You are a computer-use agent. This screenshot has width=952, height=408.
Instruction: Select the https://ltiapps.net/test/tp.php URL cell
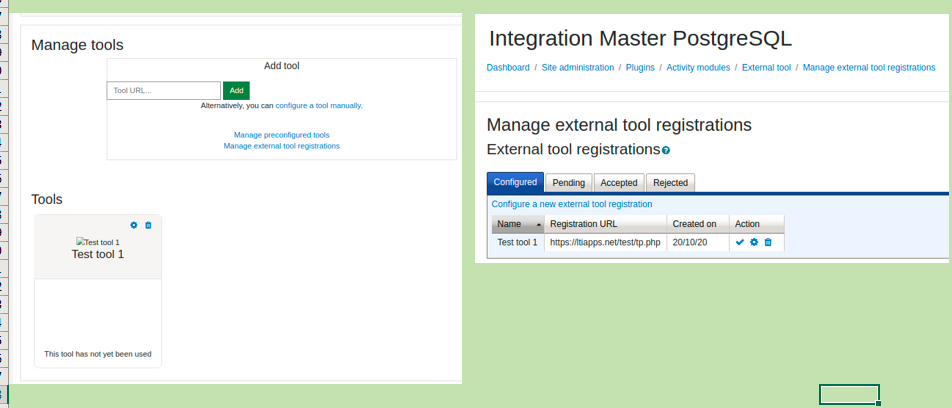(606, 242)
